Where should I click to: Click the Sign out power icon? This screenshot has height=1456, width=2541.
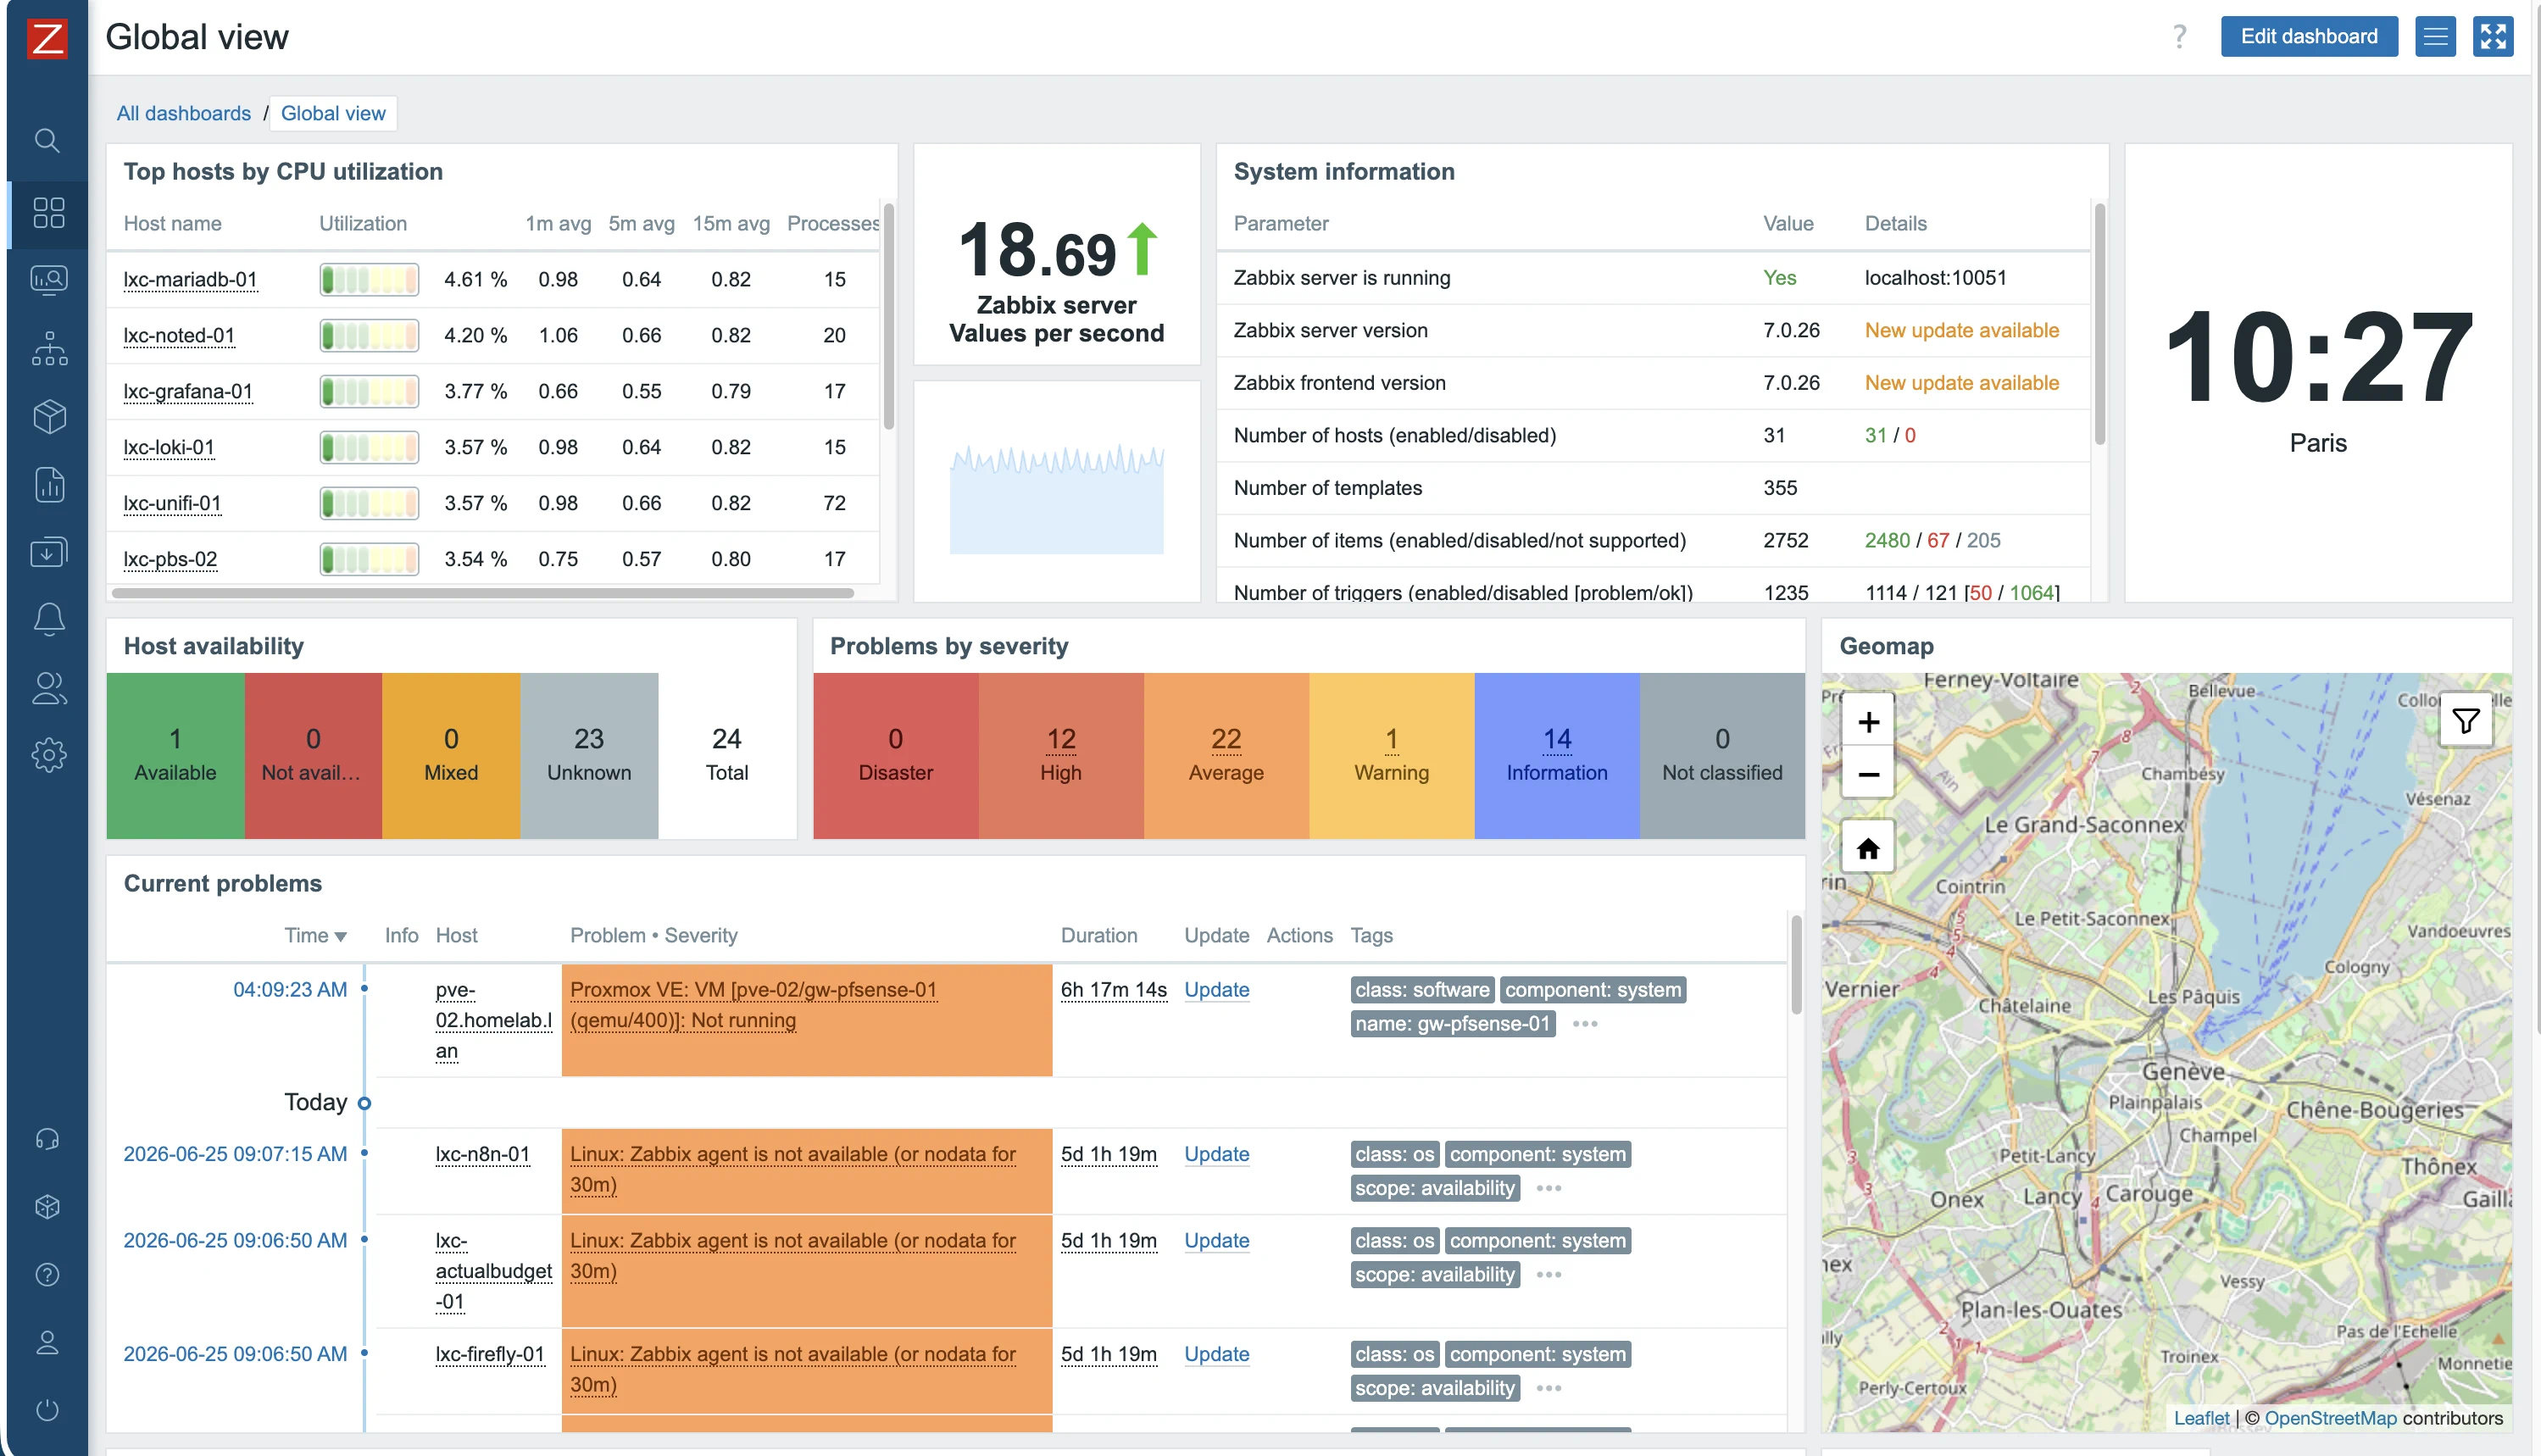pyautogui.click(x=47, y=1409)
